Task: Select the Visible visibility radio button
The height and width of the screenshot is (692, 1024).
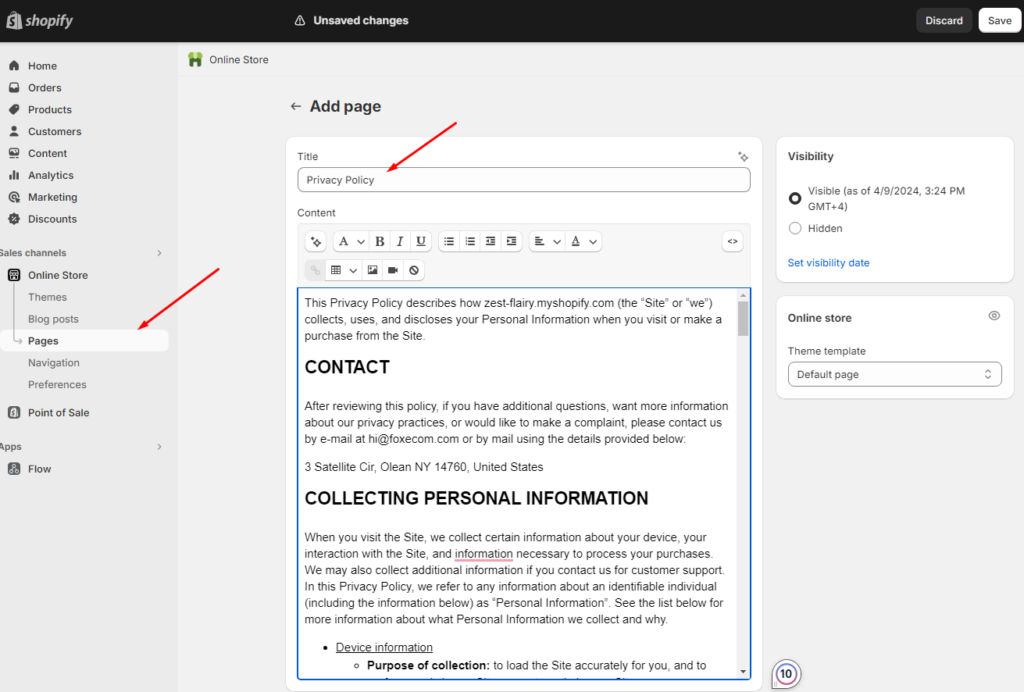Action: tap(795, 191)
